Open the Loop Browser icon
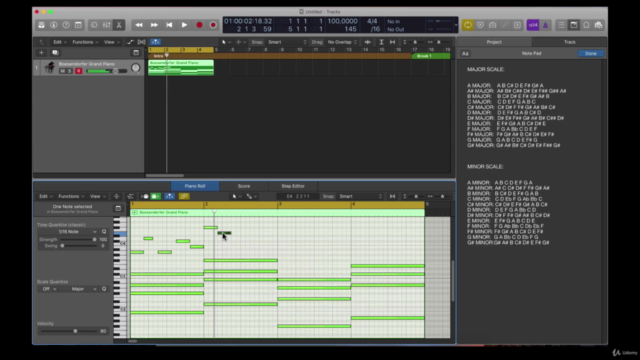This screenshot has width=640, height=360. pyautogui.click(x=587, y=25)
